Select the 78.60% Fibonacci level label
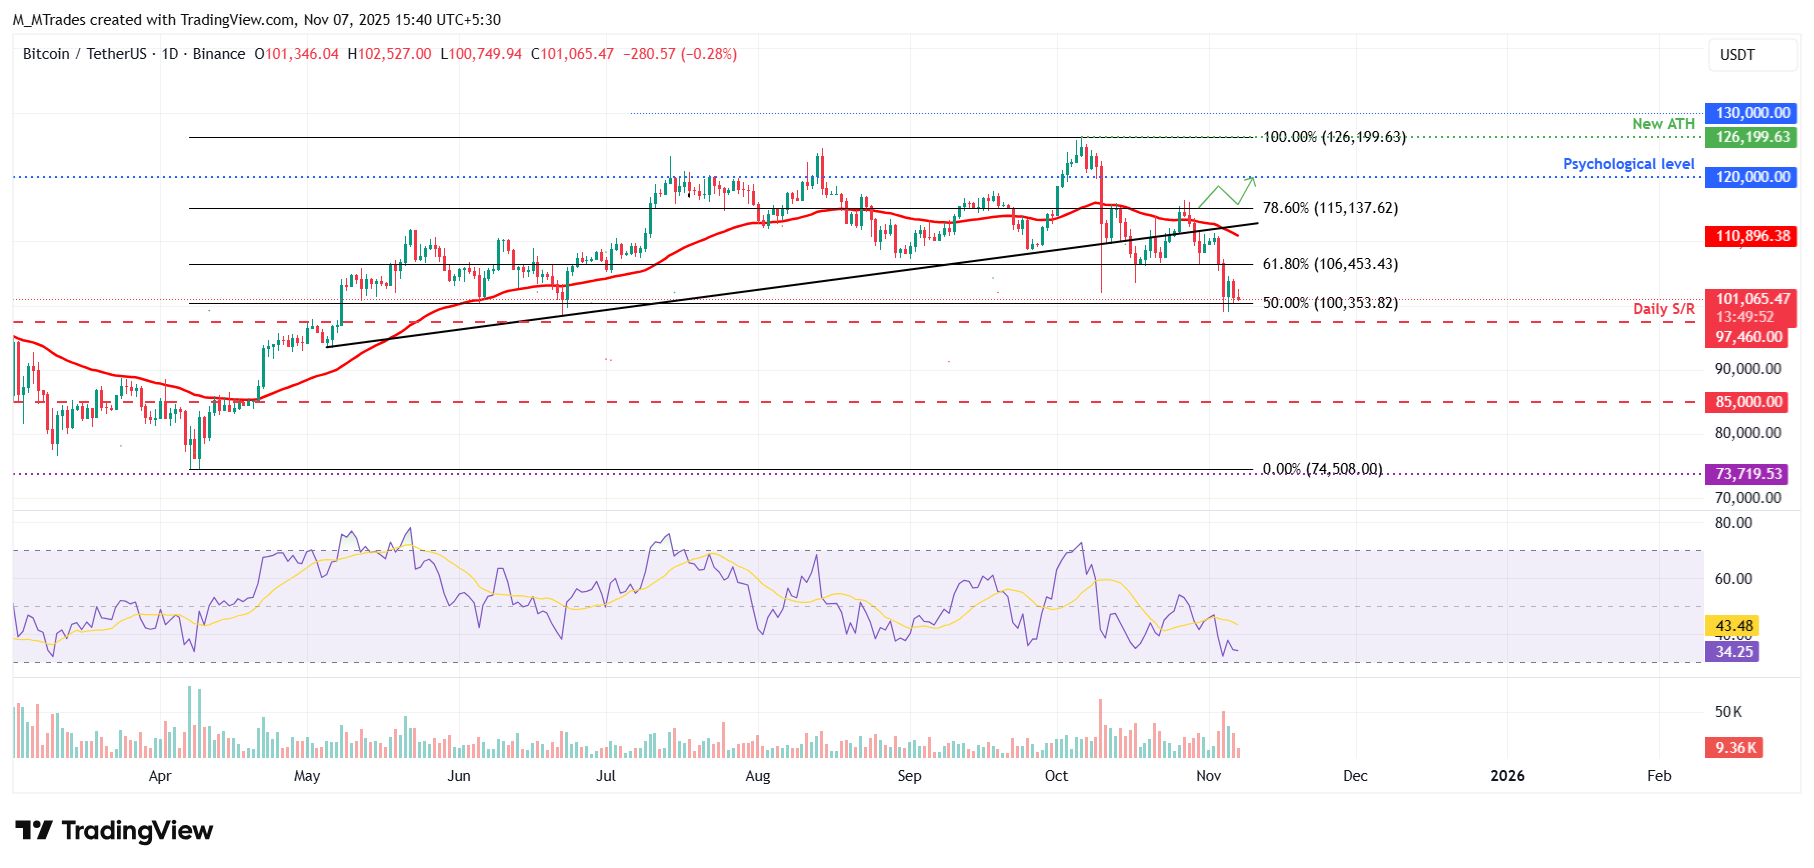 click(1330, 208)
